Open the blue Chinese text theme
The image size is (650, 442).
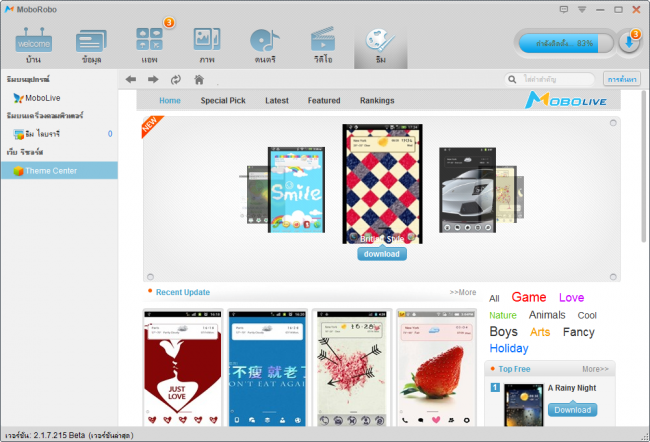coord(267,367)
